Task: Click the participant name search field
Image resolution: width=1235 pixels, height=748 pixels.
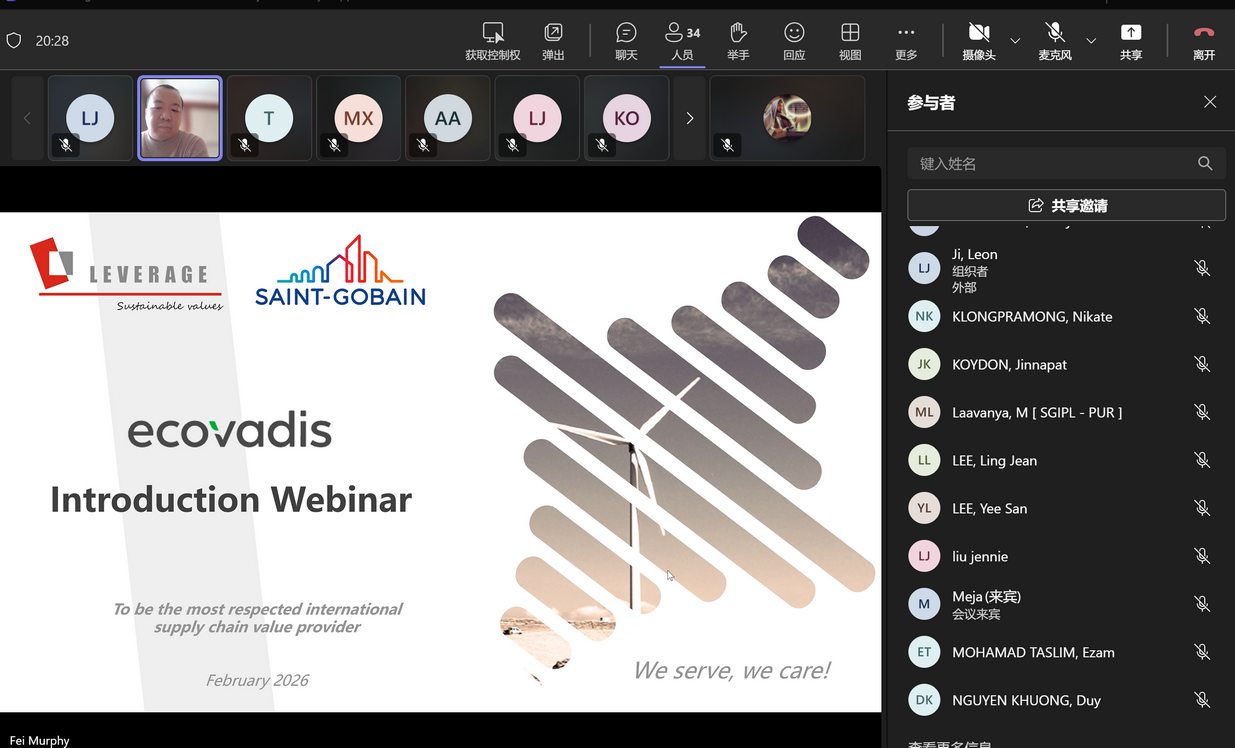Action: (1055, 163)
